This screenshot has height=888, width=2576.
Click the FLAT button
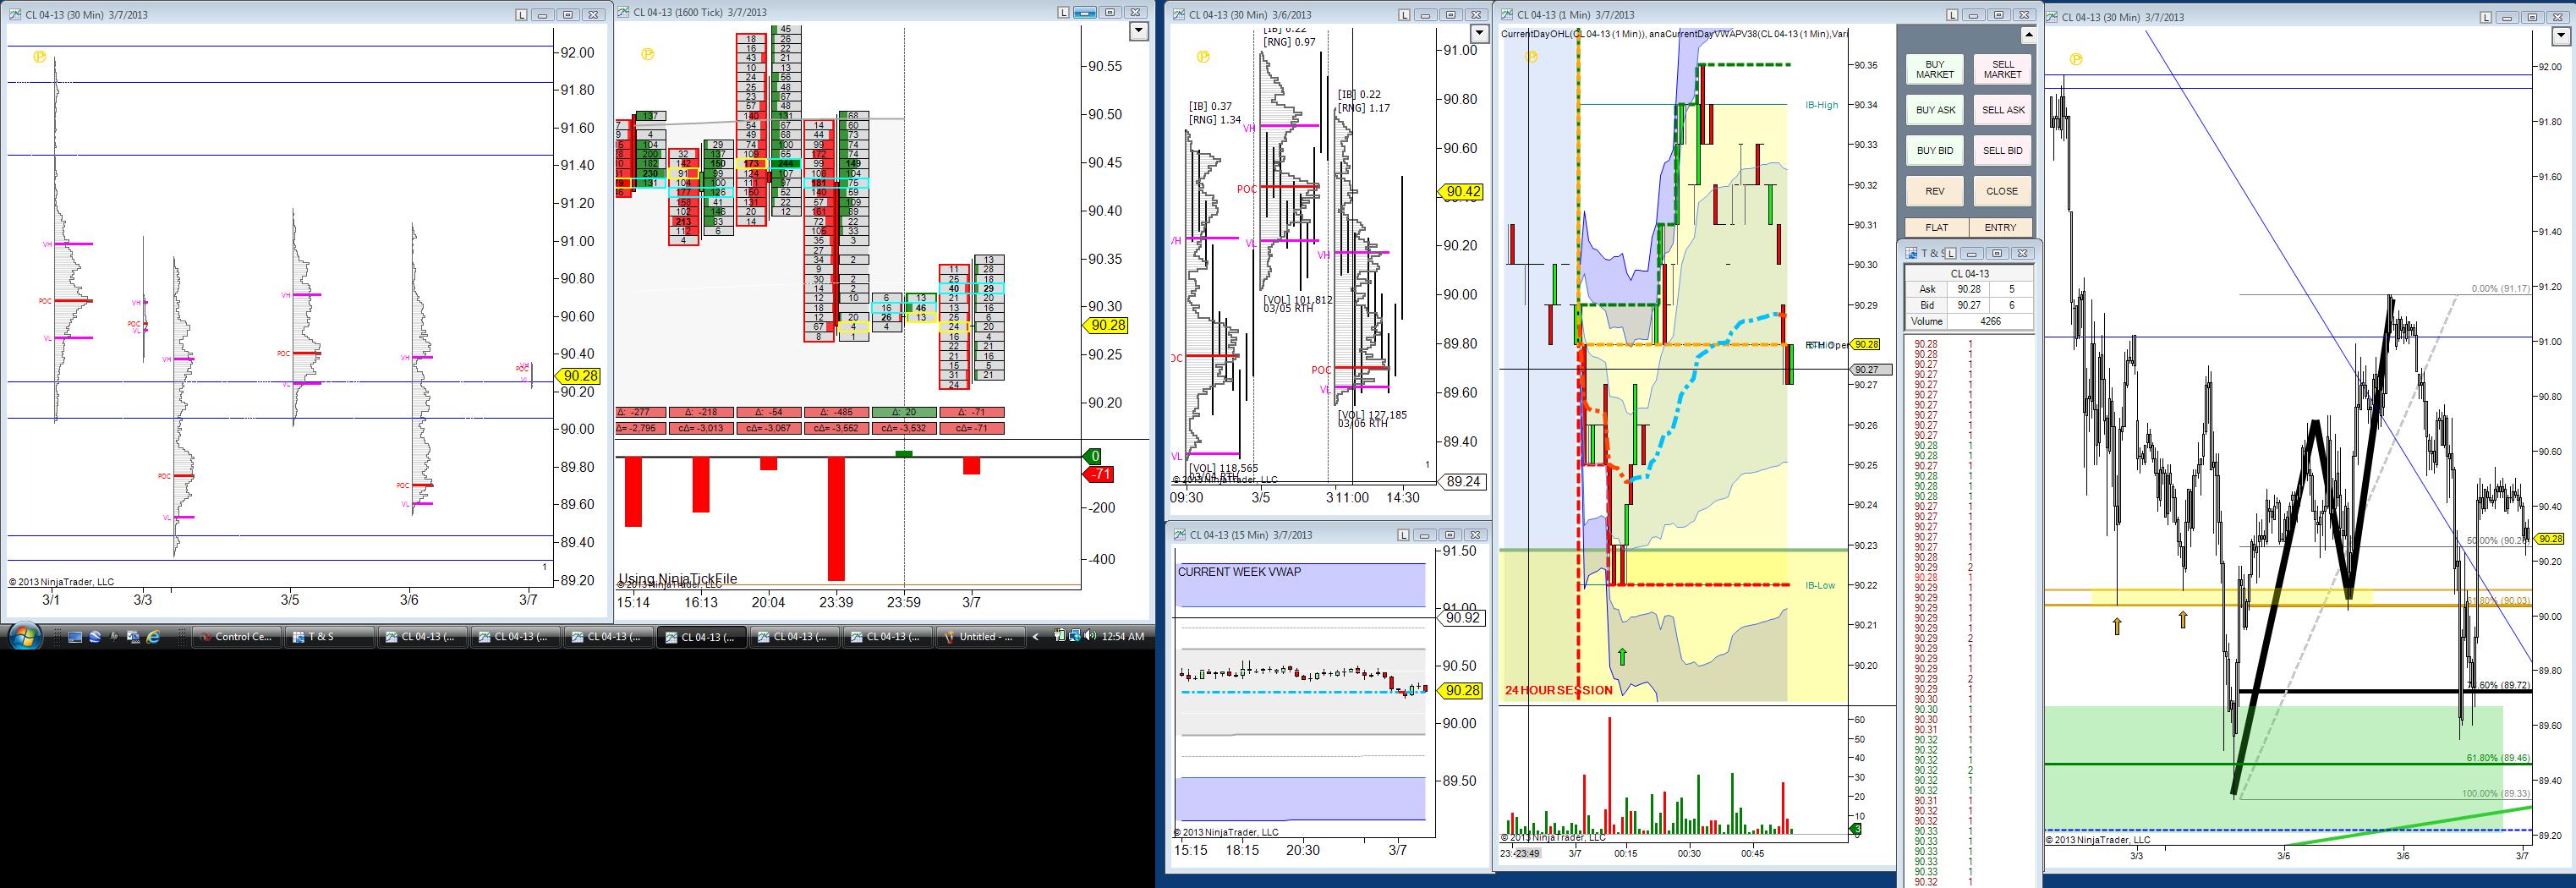point(1936,227)
